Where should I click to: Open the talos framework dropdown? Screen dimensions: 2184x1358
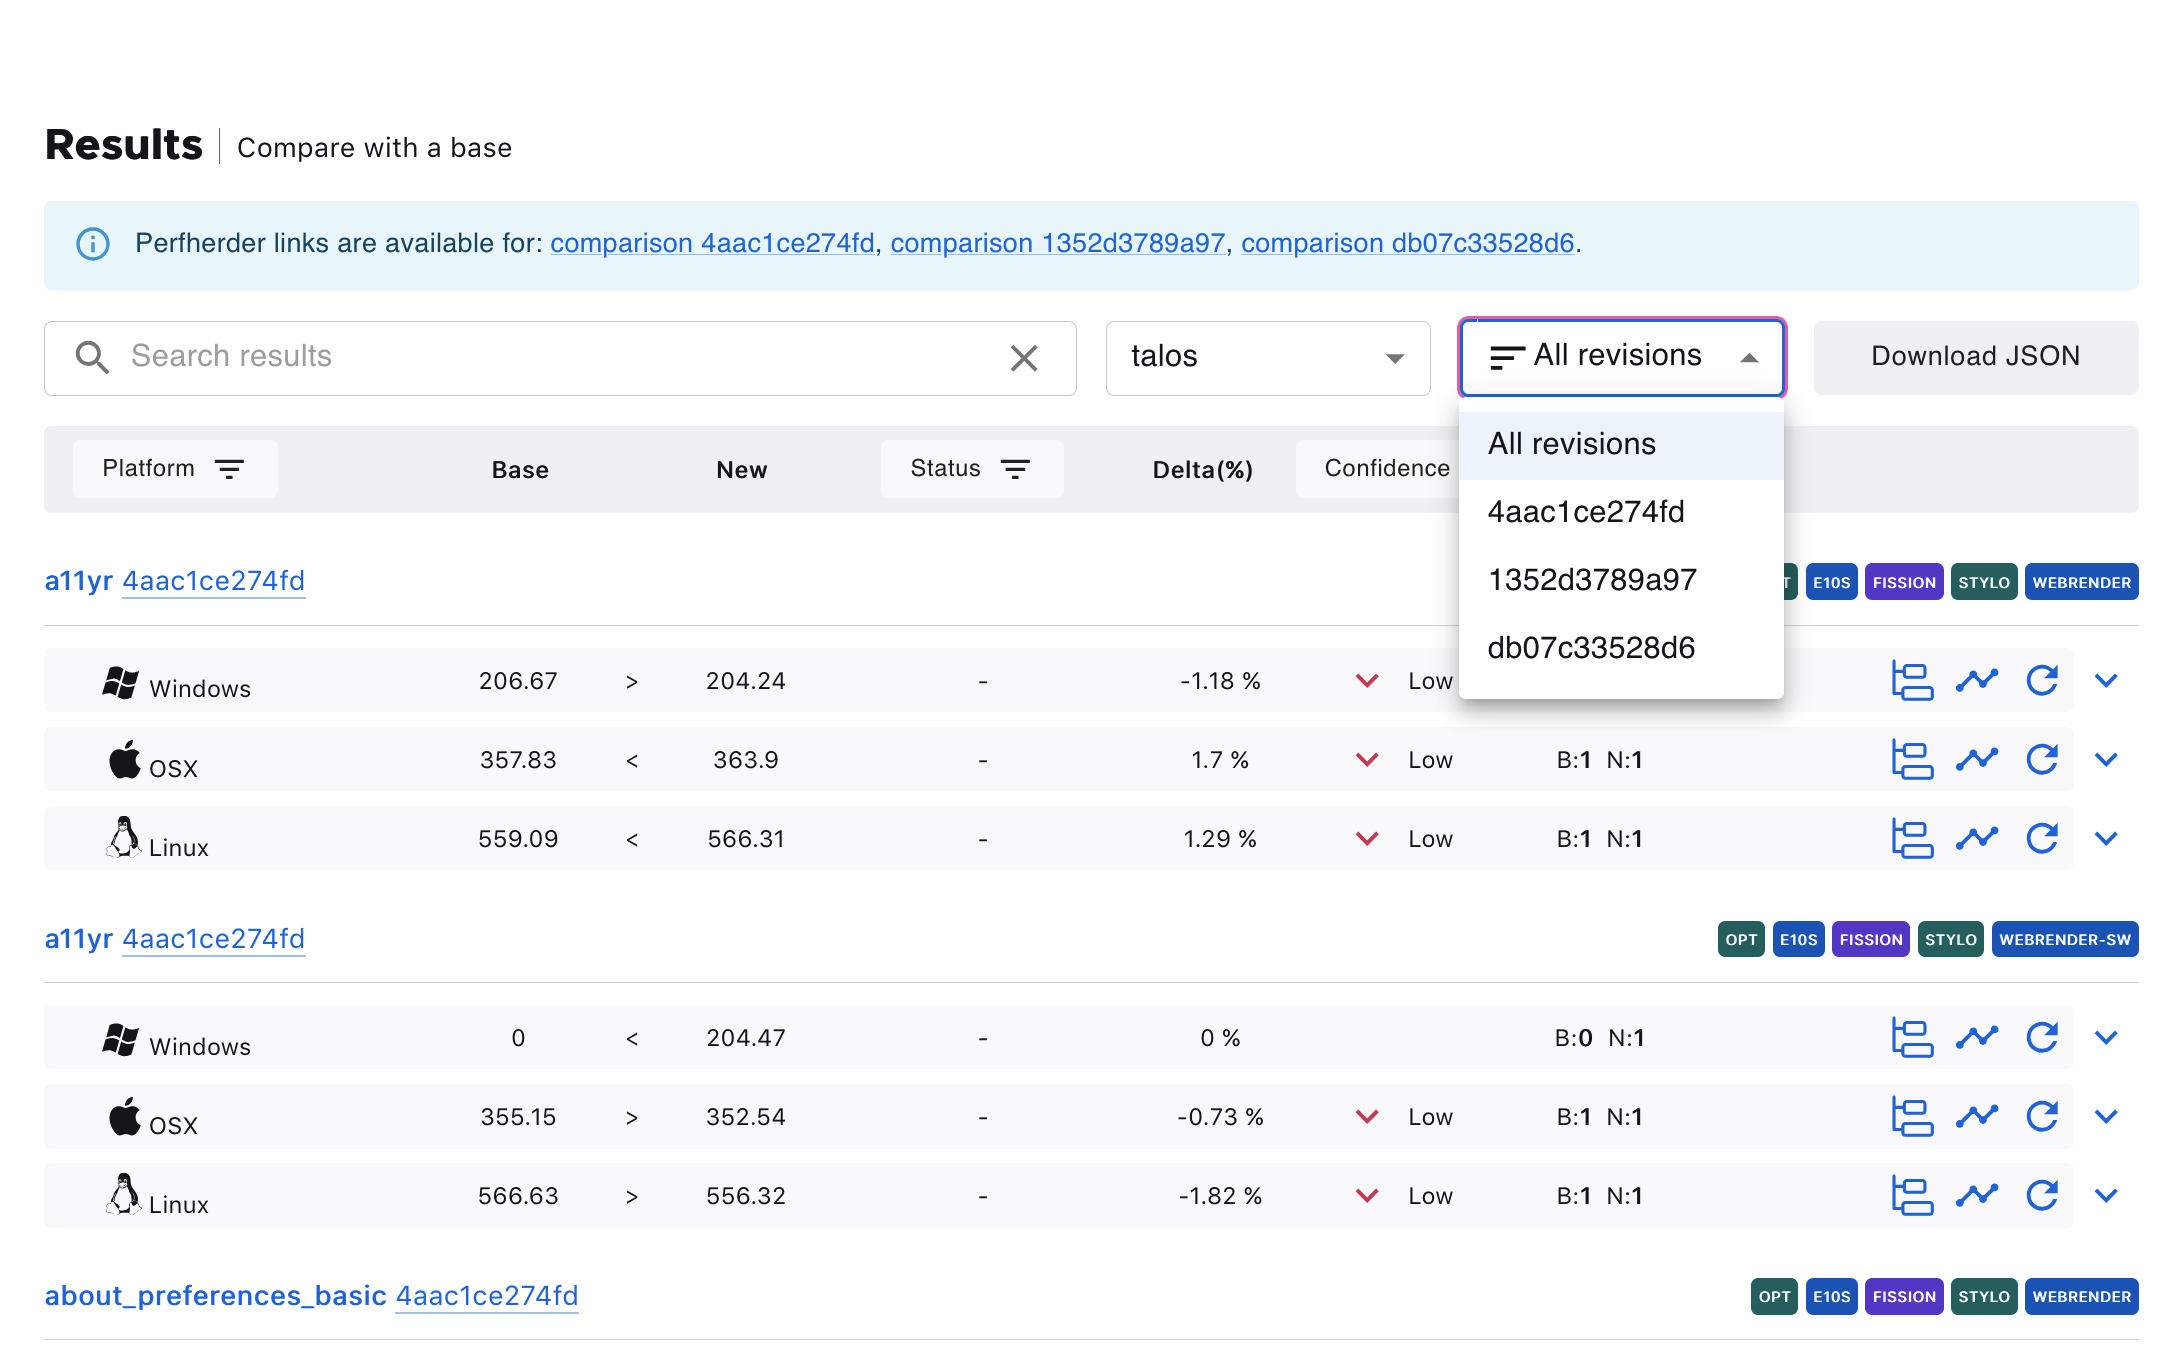[x=1267, y=358]
